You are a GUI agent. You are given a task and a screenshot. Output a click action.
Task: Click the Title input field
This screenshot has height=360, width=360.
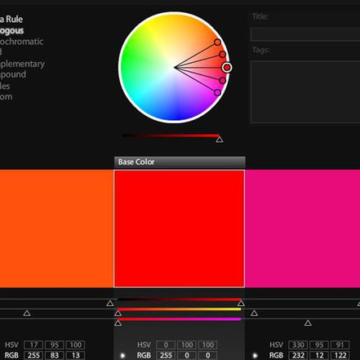click(305, 34)
